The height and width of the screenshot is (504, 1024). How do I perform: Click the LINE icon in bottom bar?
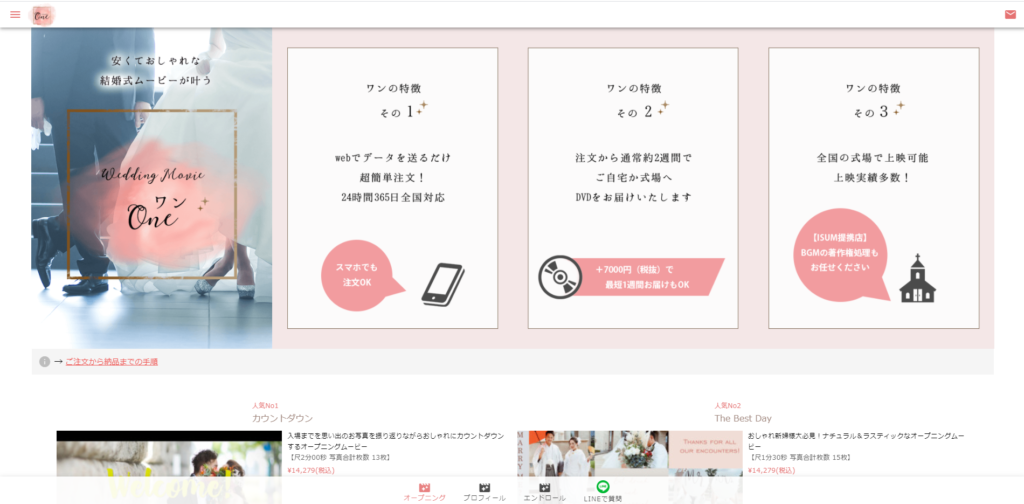click(603, 487)
